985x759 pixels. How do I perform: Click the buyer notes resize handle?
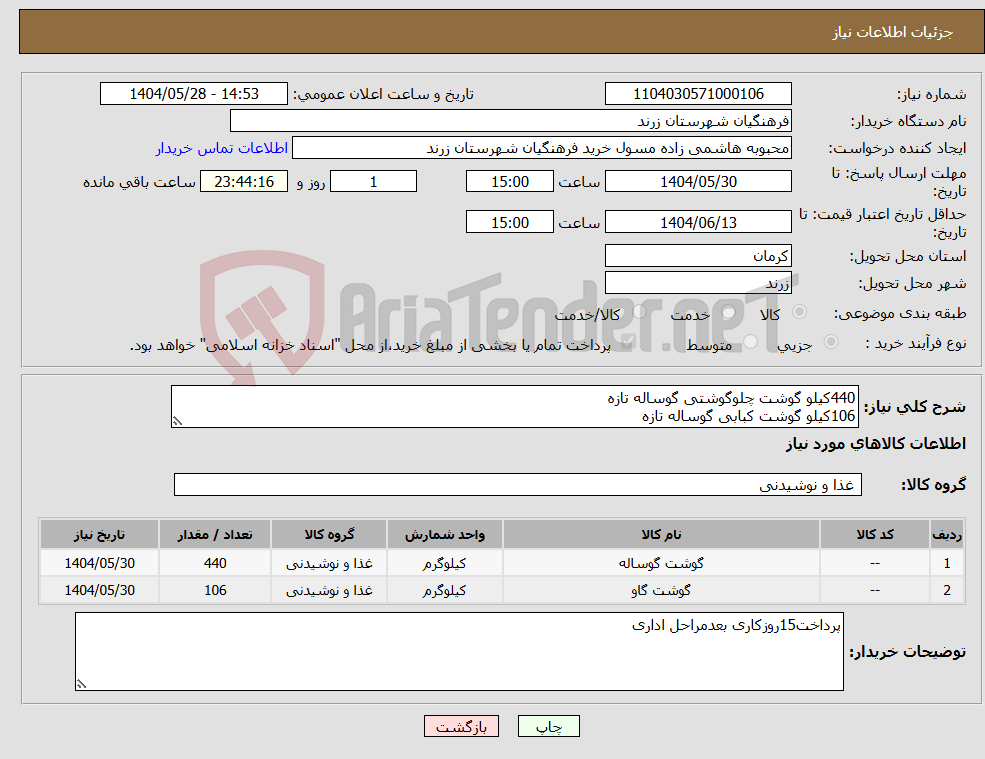tap(81, 684)
